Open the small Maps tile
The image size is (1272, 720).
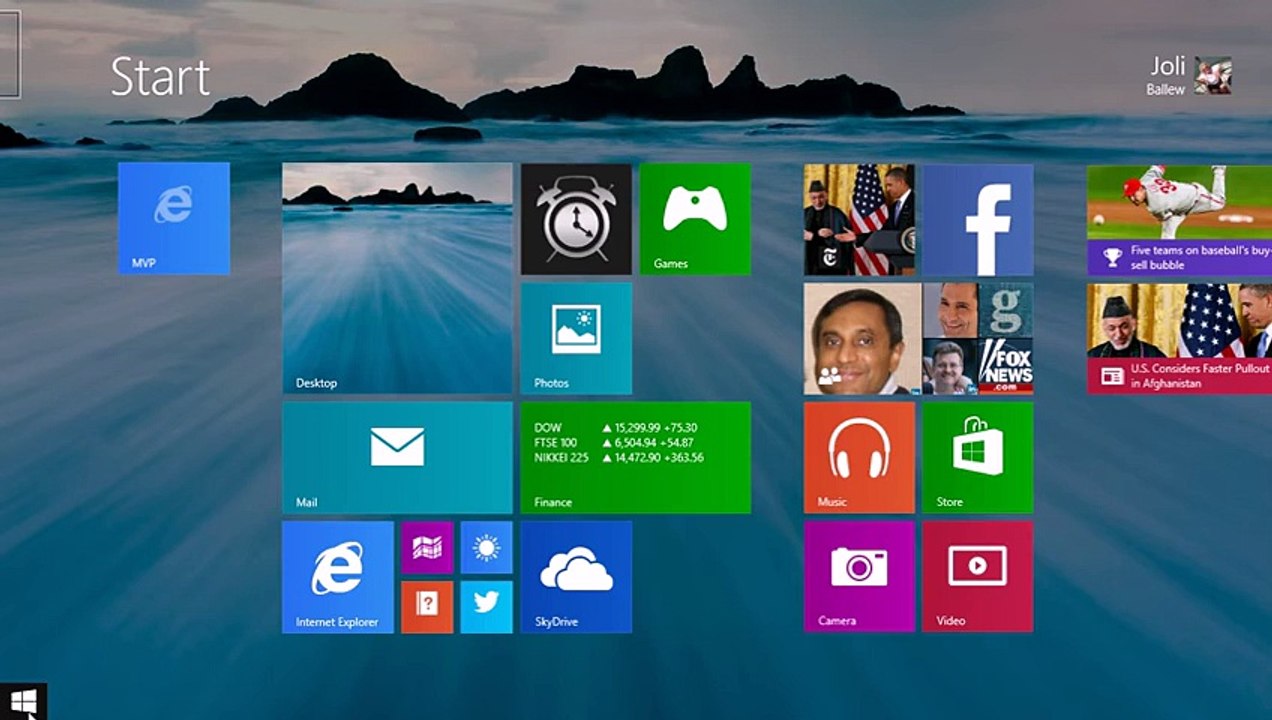427,547
